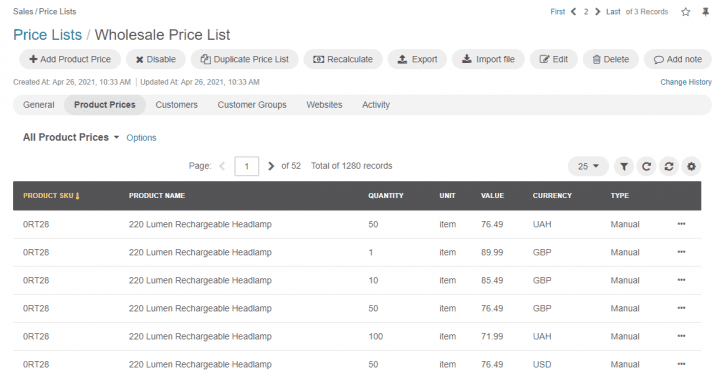Click 'Total of 1280 records' text
The height and width of the screenshot is (378, 720).
click(x=352, y=166)
